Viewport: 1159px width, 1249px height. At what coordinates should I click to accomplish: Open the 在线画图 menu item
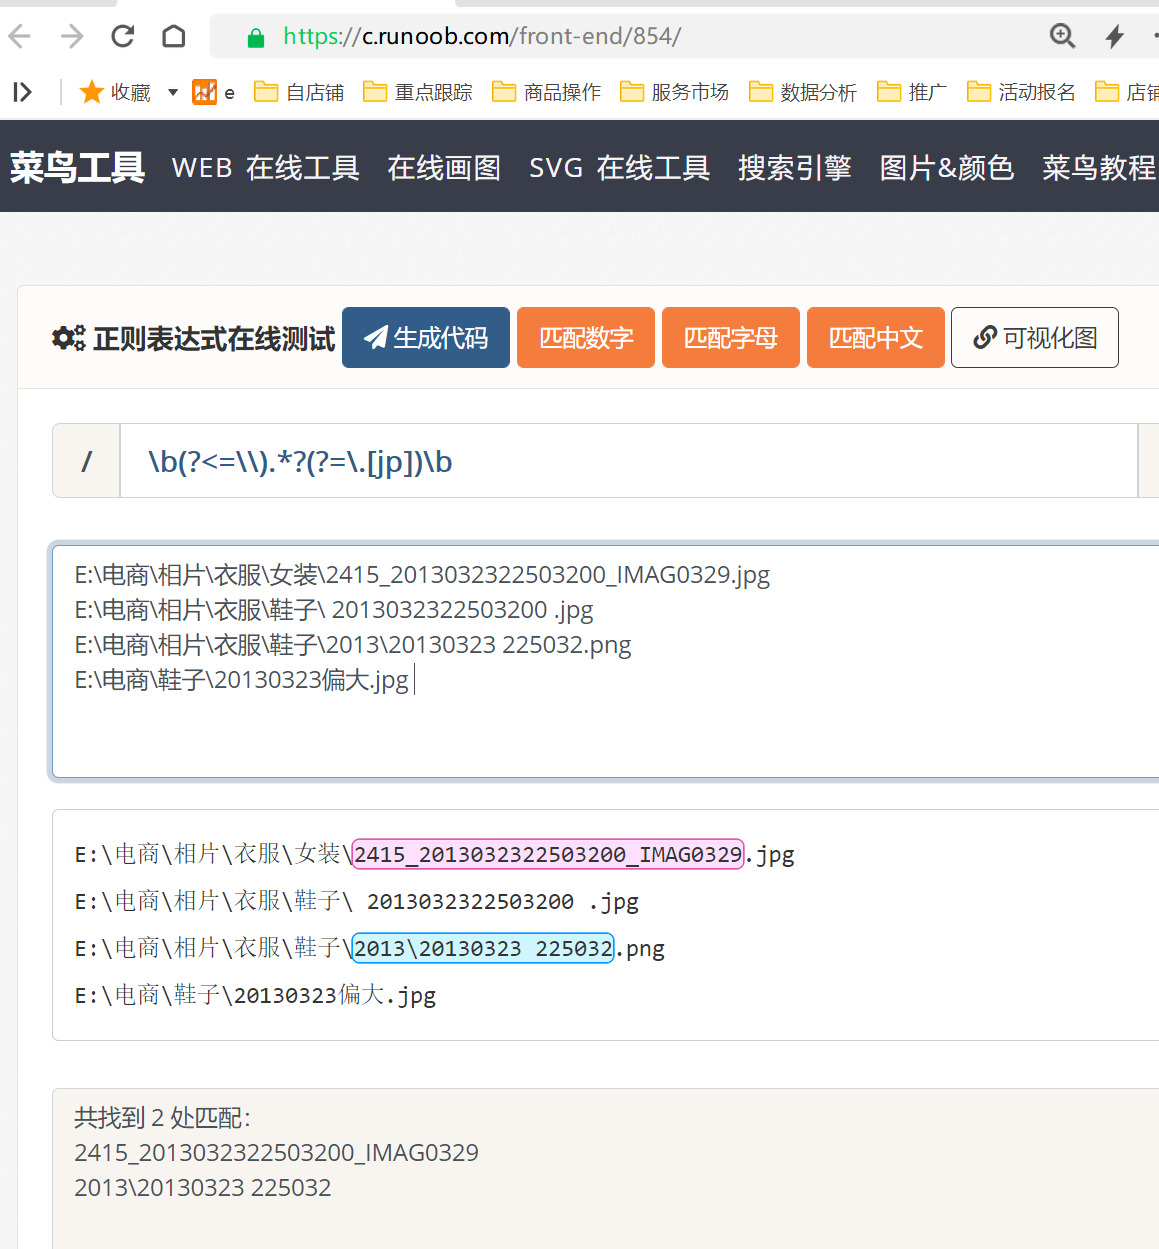[x=444, y=168]
